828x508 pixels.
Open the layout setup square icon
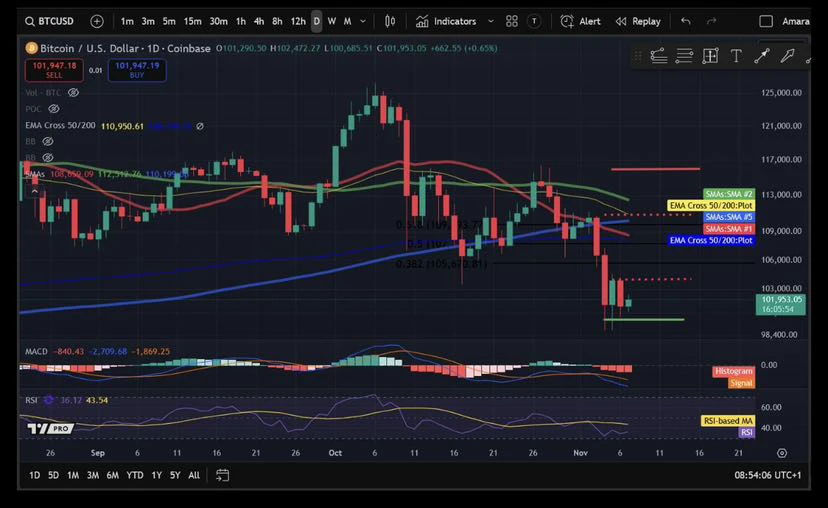click(766, 21)
